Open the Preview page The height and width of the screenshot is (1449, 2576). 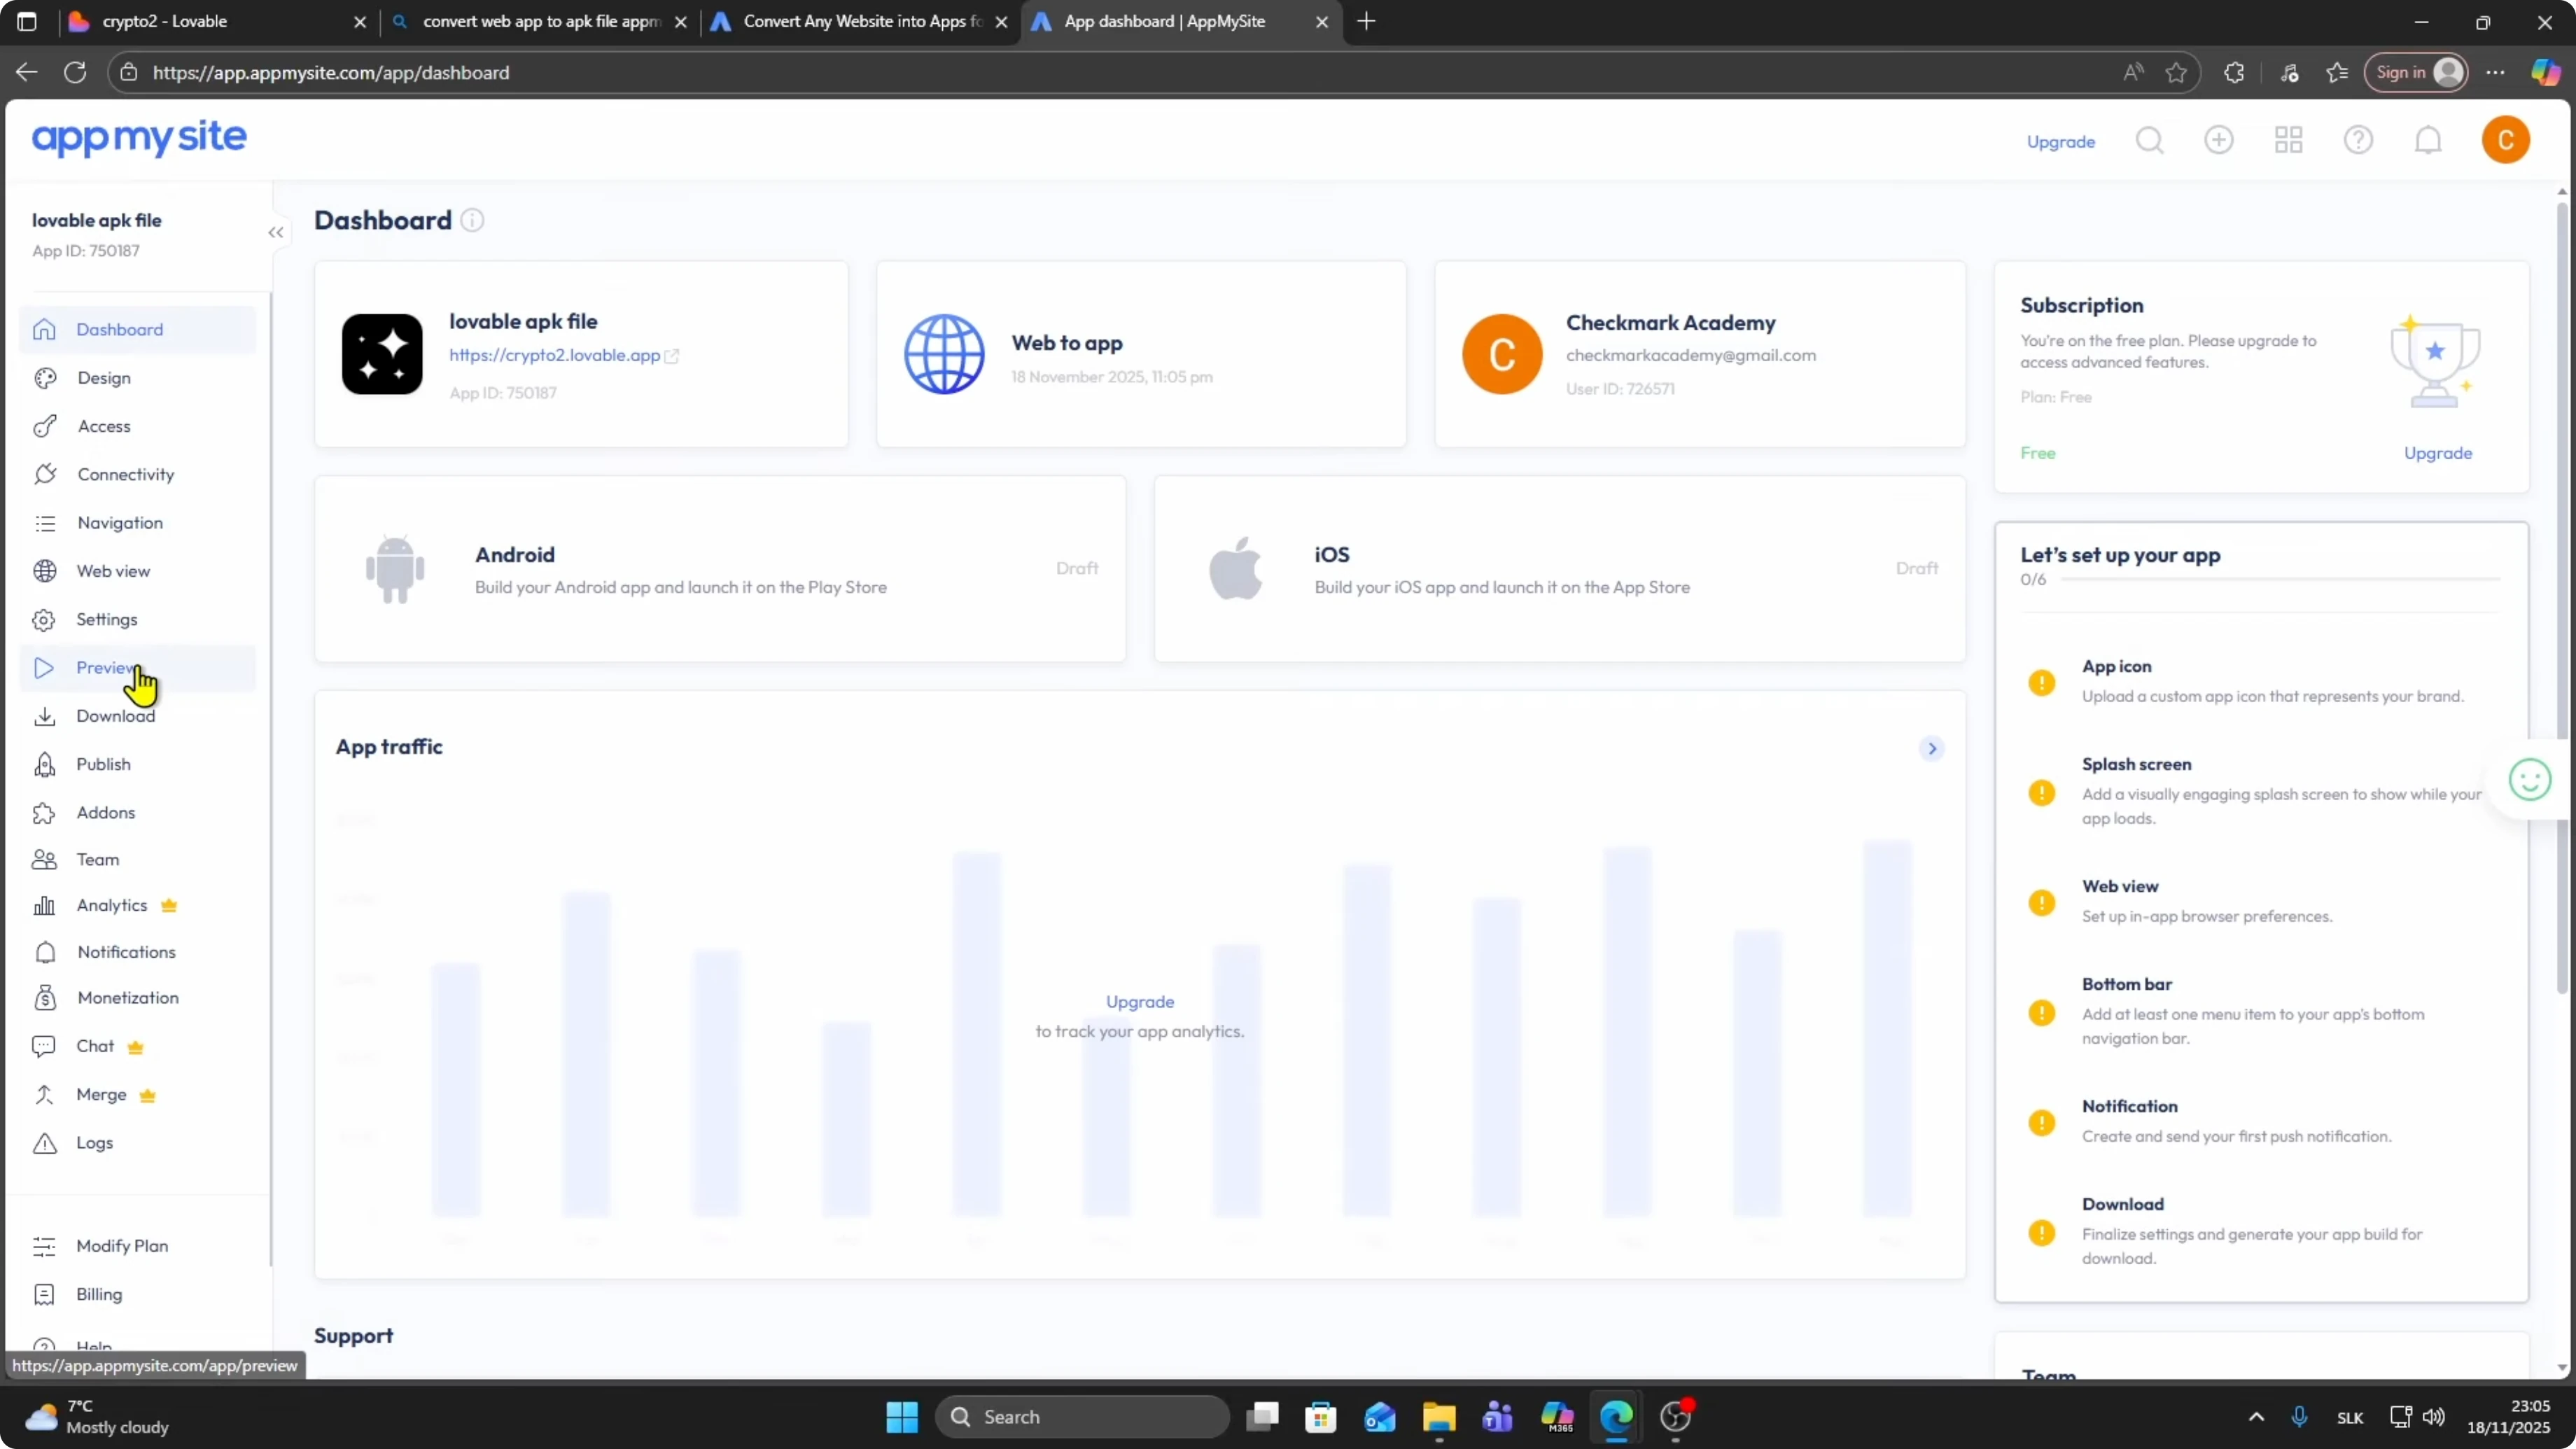pos(138,668)
